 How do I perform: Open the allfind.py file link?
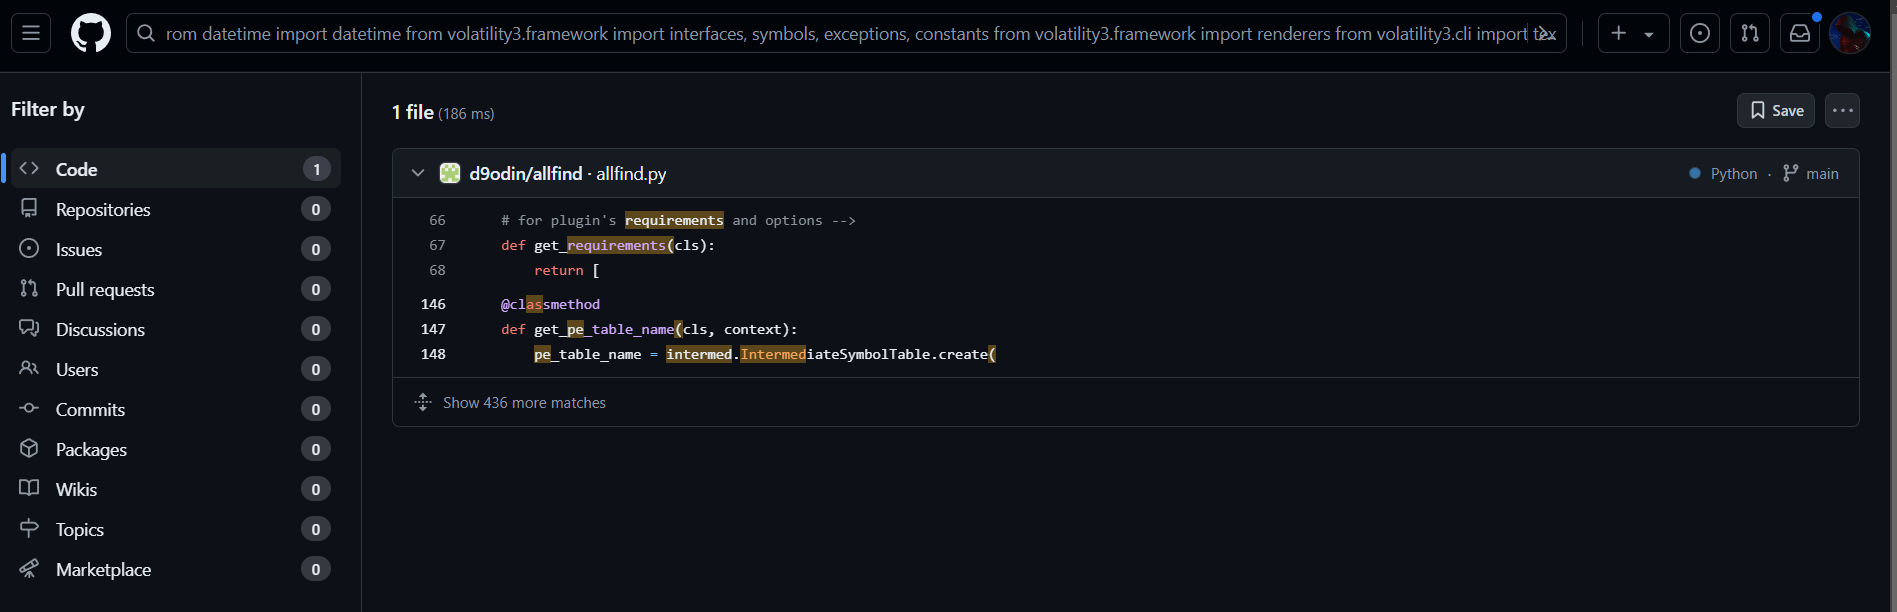pos(631,173)
